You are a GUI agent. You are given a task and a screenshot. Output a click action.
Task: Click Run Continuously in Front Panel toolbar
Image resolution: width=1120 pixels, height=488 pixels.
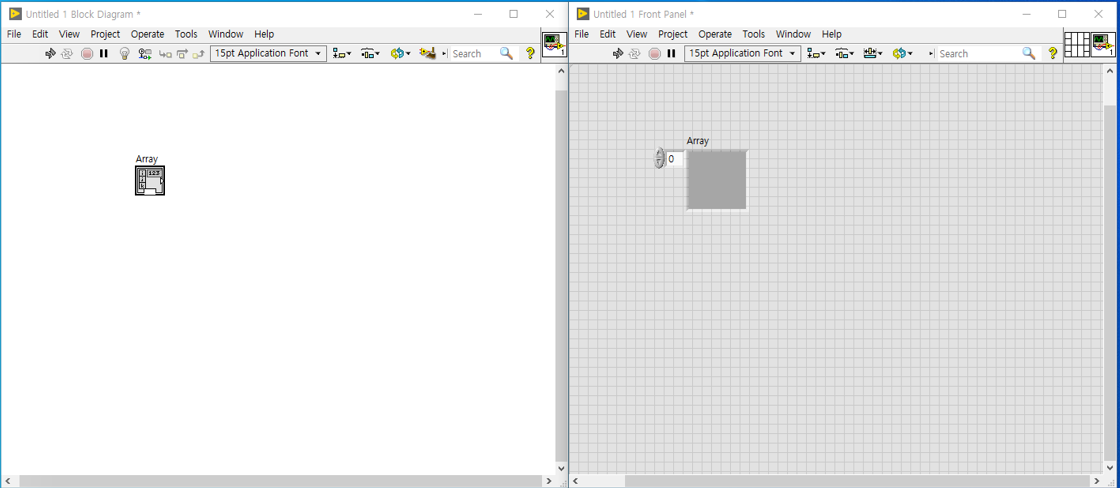(635, 54)
